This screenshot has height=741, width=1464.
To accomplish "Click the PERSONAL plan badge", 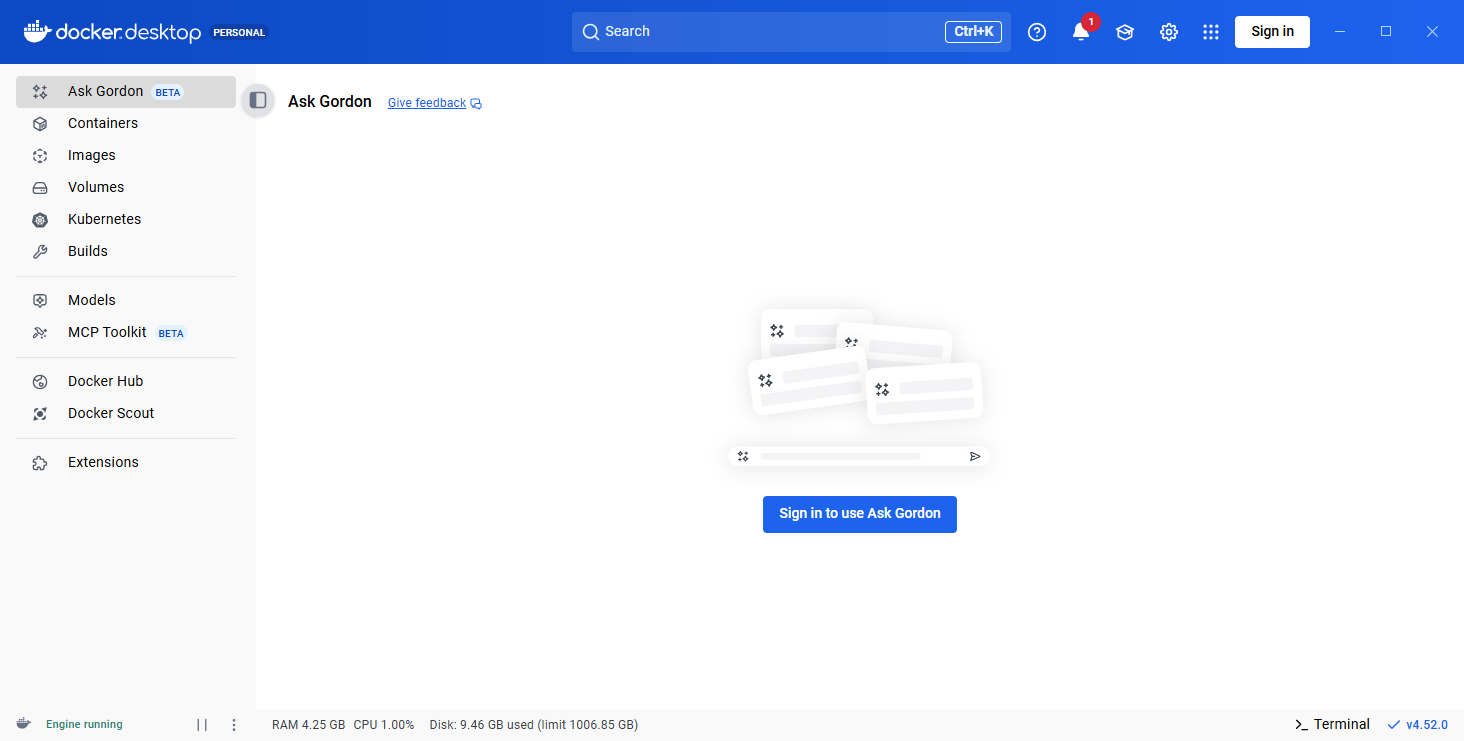I will [239, 32].
